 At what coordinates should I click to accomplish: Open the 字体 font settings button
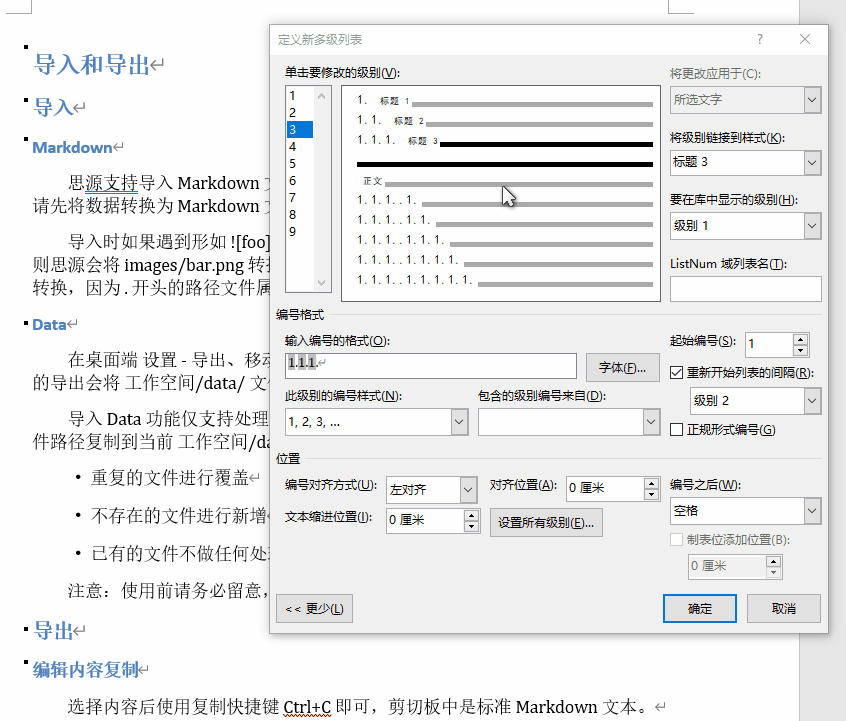(x=622, y=366)
